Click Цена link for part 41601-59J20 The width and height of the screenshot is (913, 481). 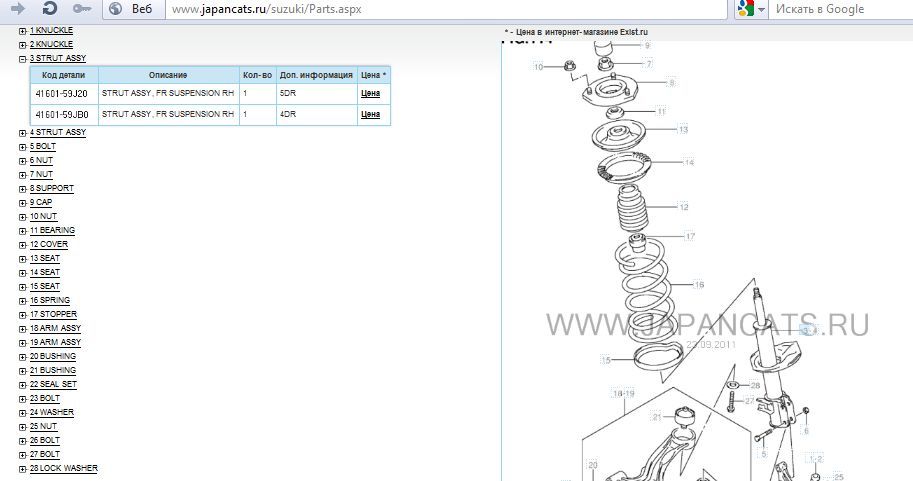(370, 93)
